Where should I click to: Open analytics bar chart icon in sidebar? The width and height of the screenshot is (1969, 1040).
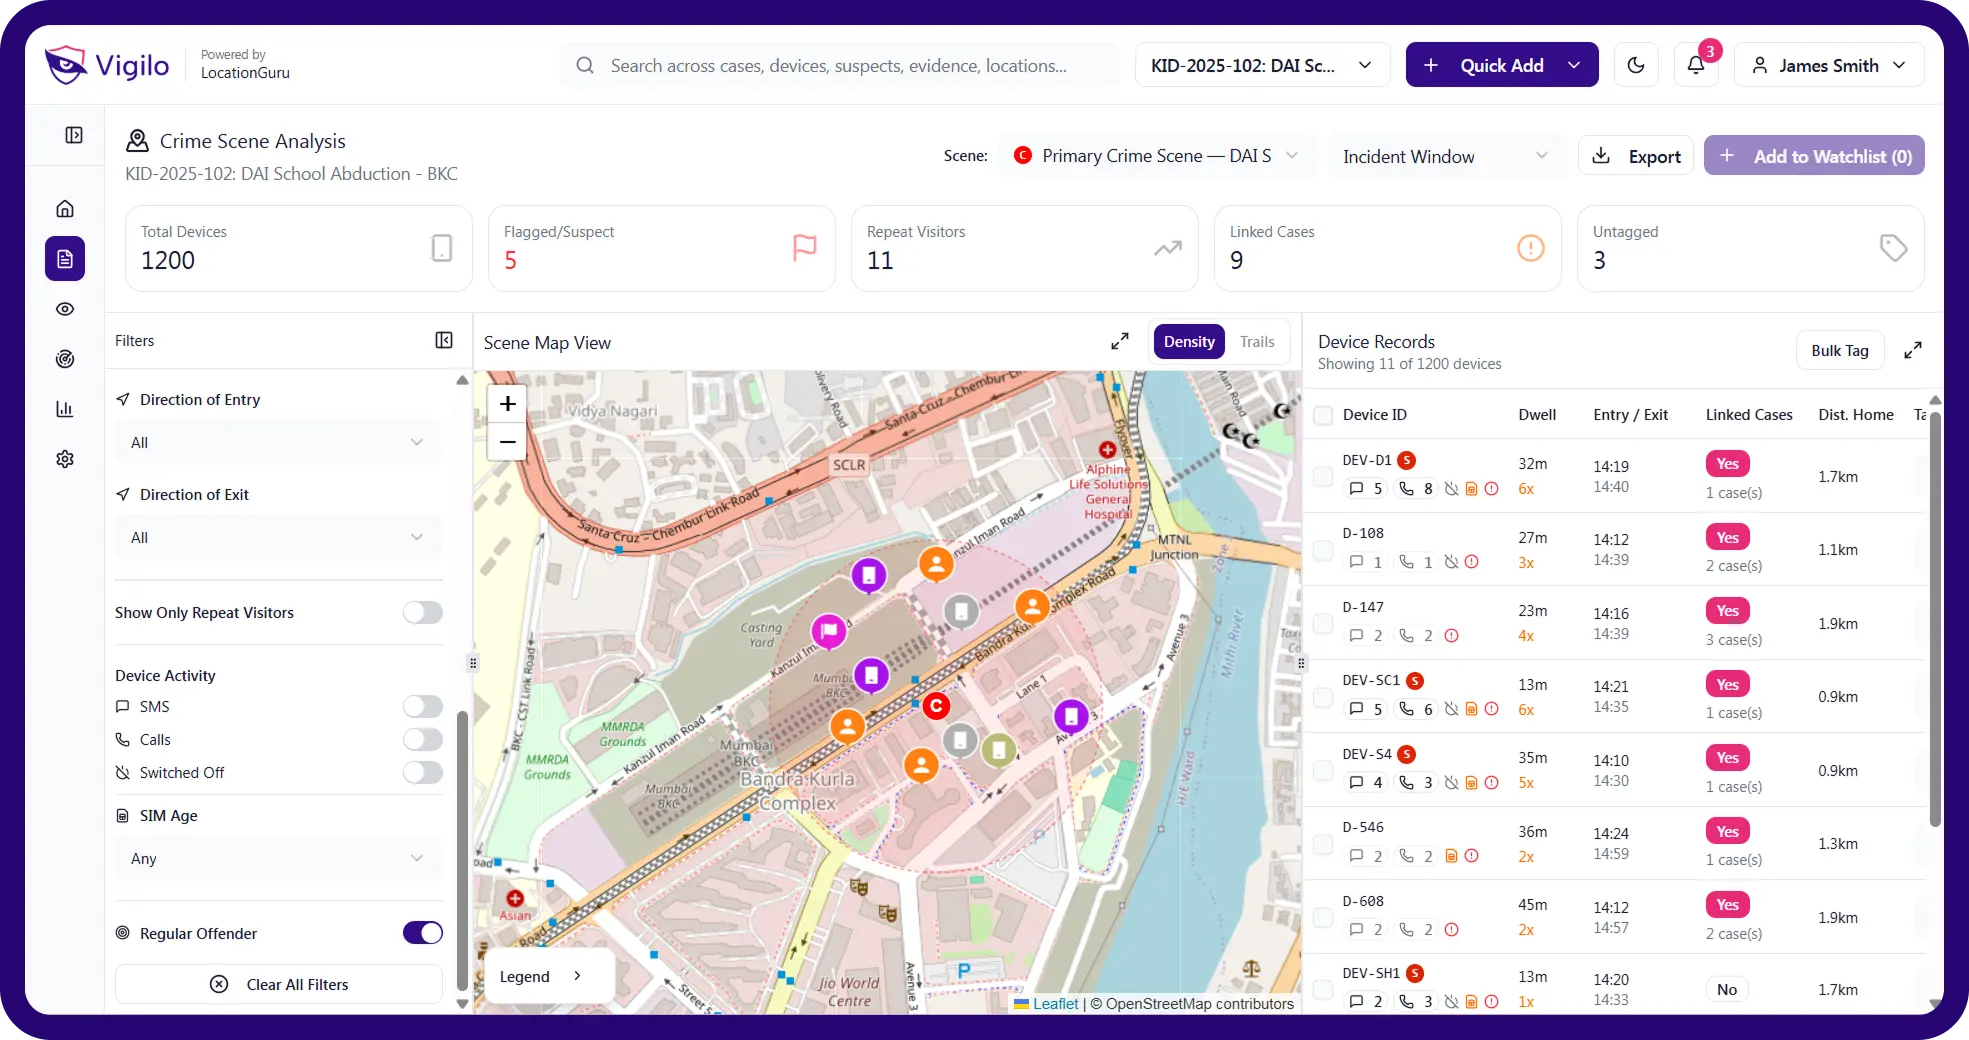[65, 409]
